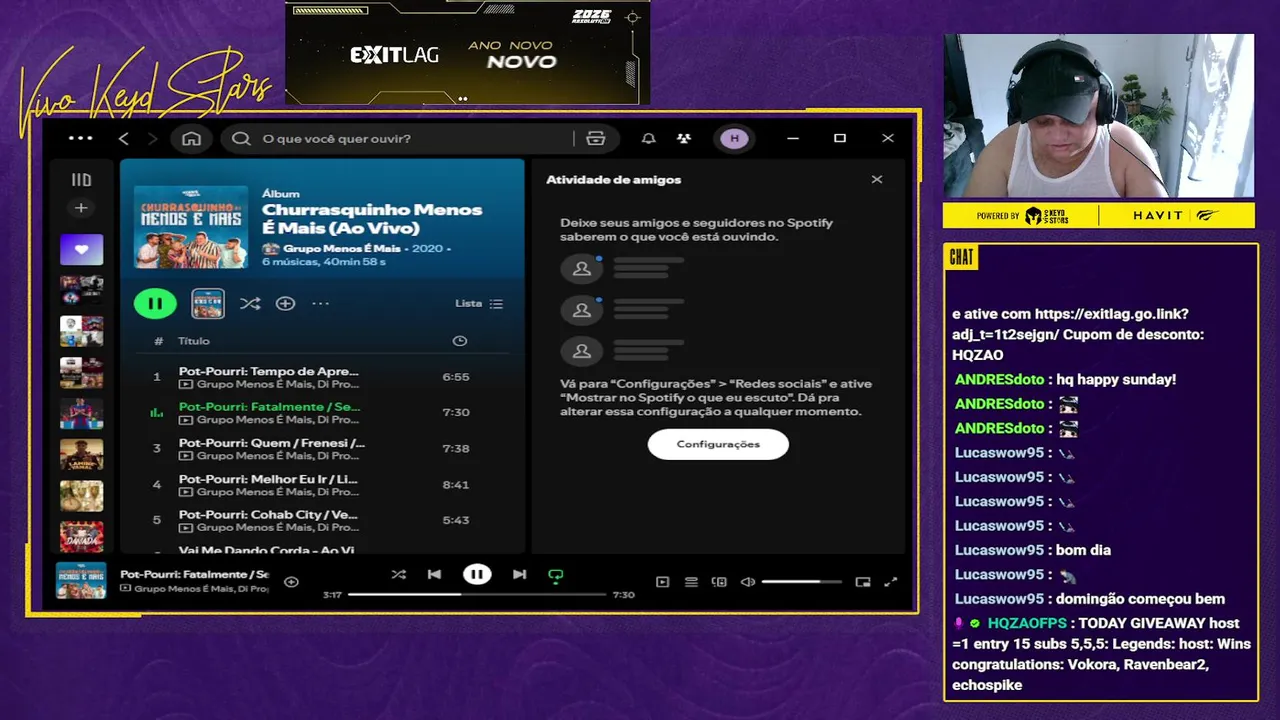Open more options for the album

(320, 303)
